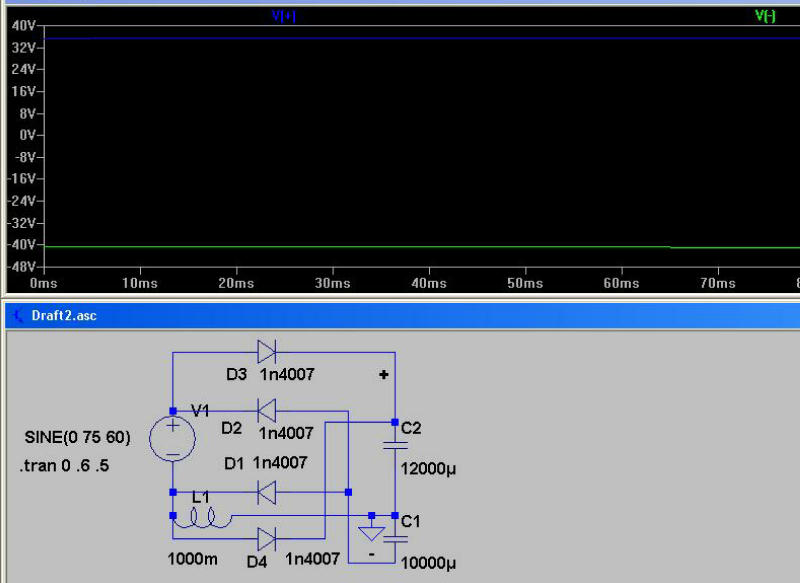Select capacitor C2 symbol
Image resolution: width=800 pixels, height=583 pixels.
pyautogui.click(x=395, y=446)
